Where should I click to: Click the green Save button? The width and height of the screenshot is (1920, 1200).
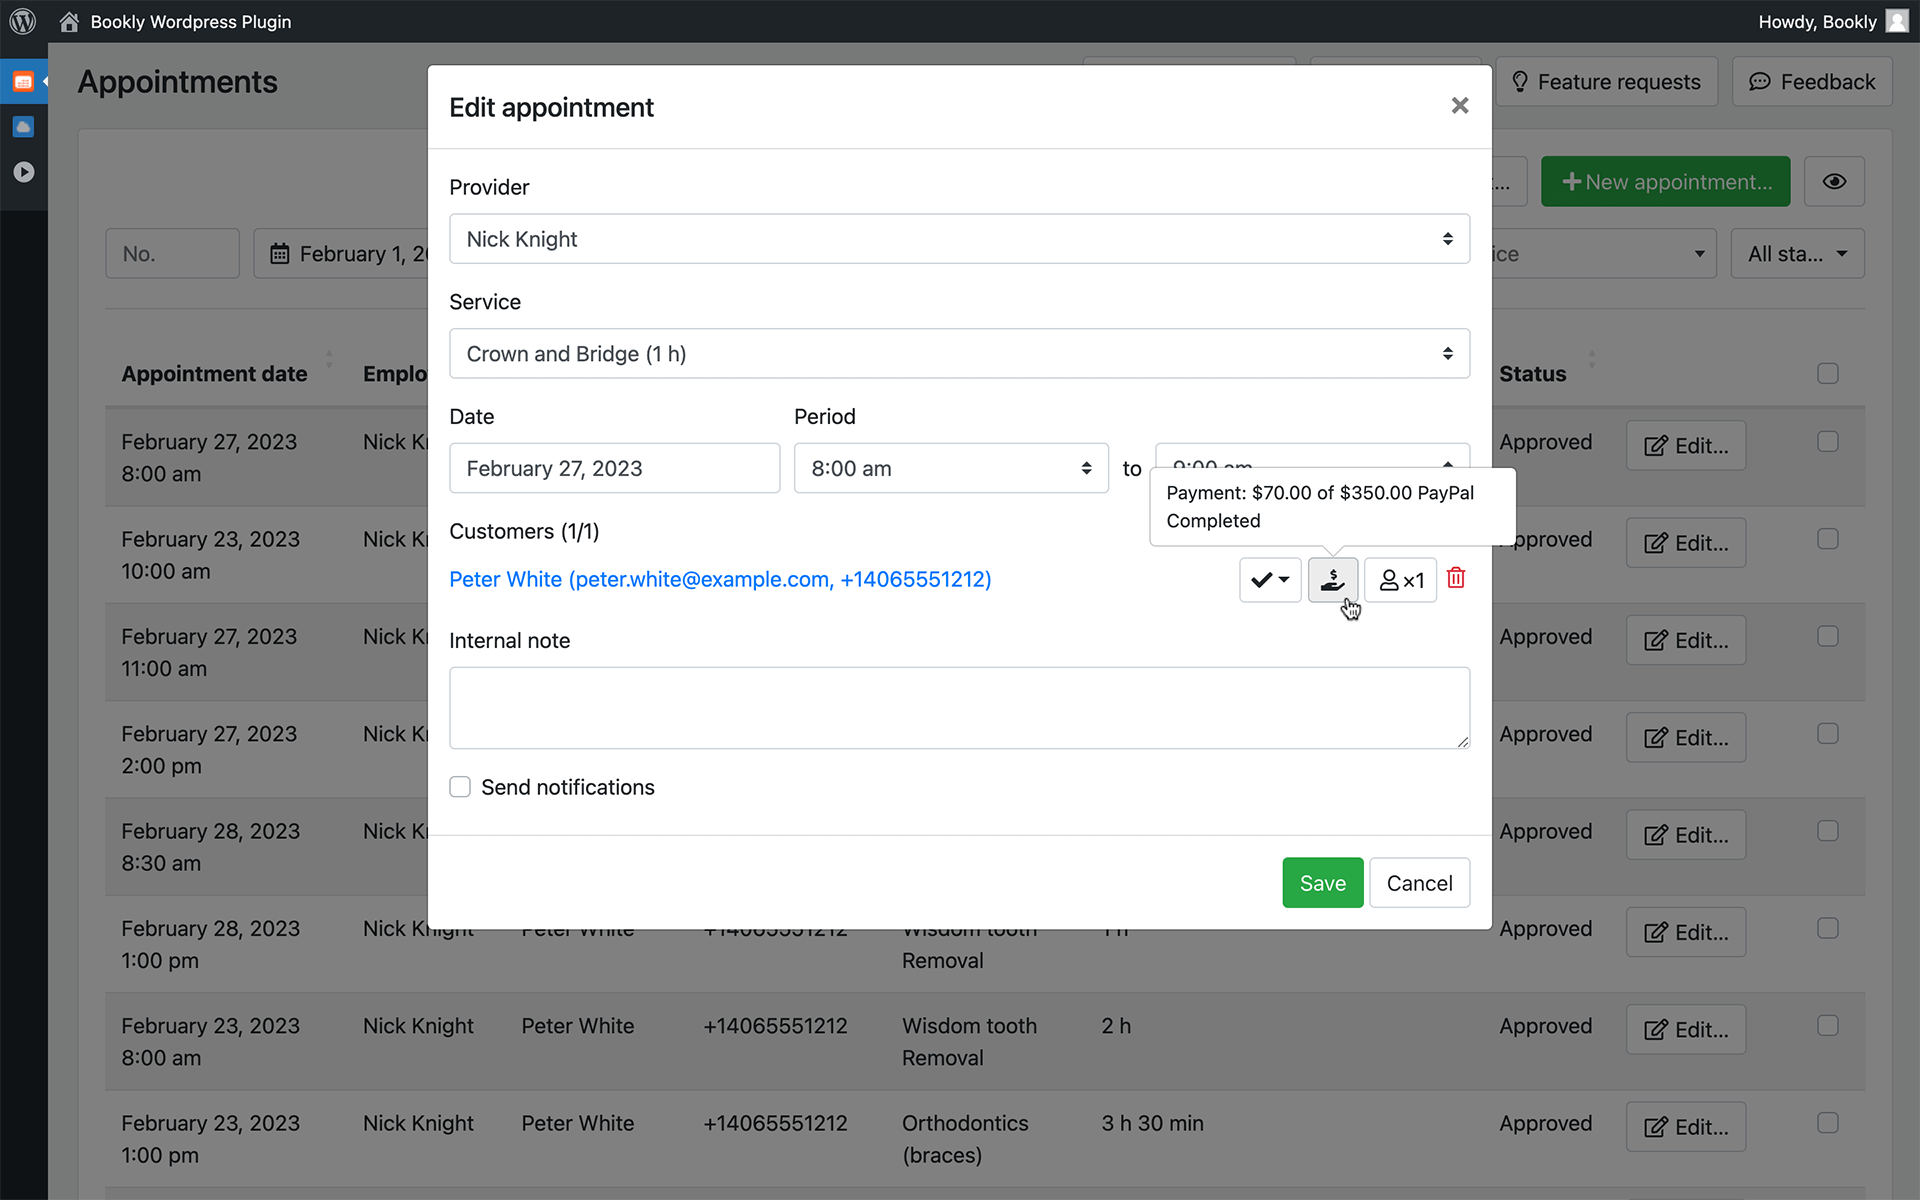pyautogui.click(x=1322, y=883)
